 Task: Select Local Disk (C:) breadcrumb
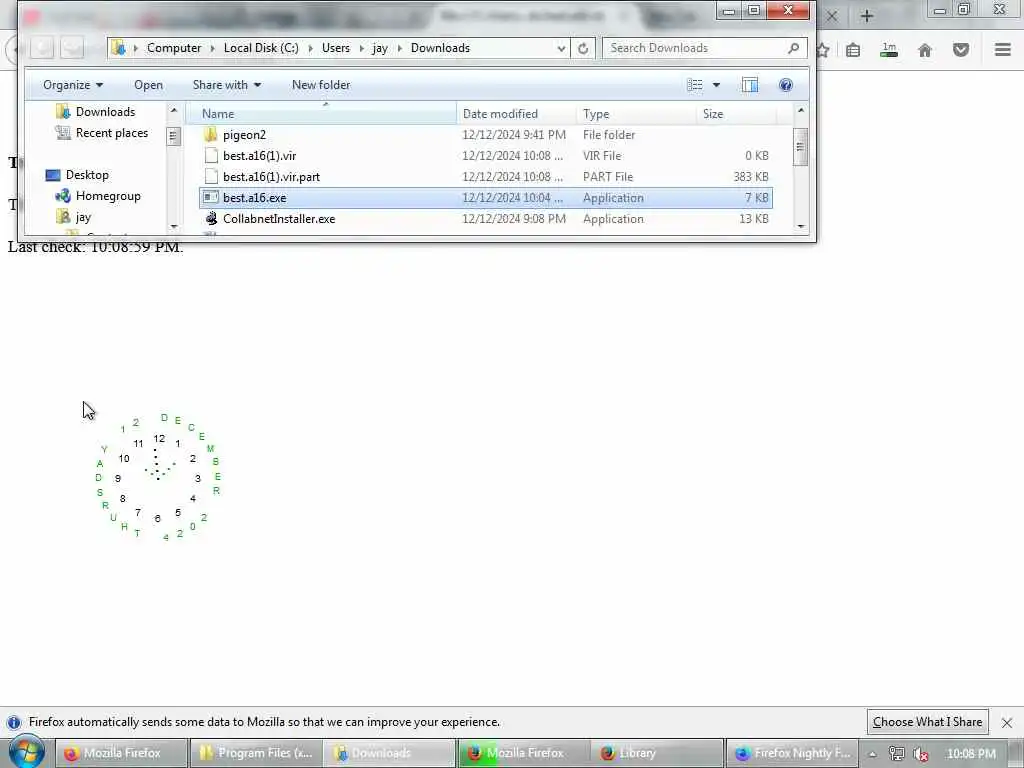[261, 48]
